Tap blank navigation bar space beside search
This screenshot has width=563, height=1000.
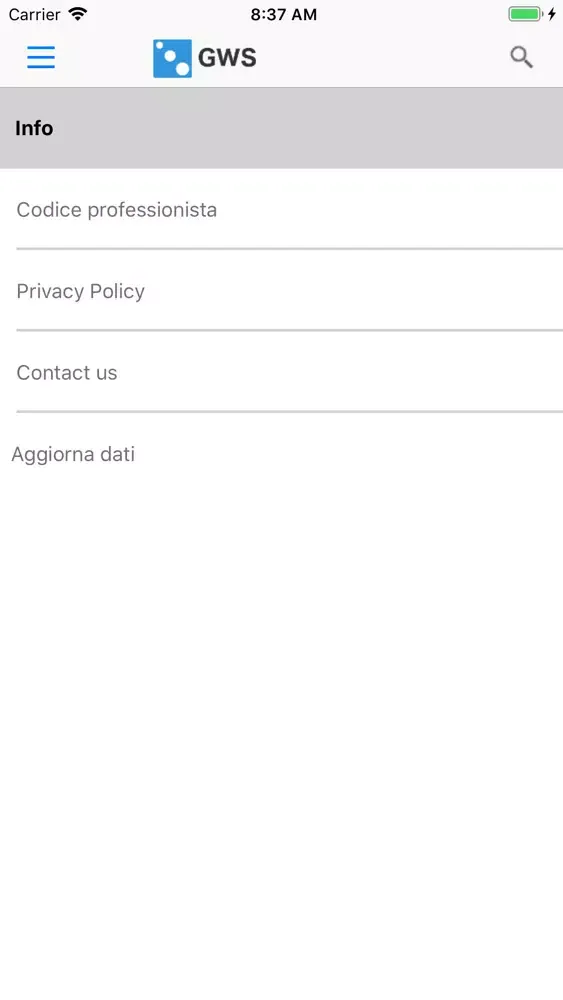point(383,58)
